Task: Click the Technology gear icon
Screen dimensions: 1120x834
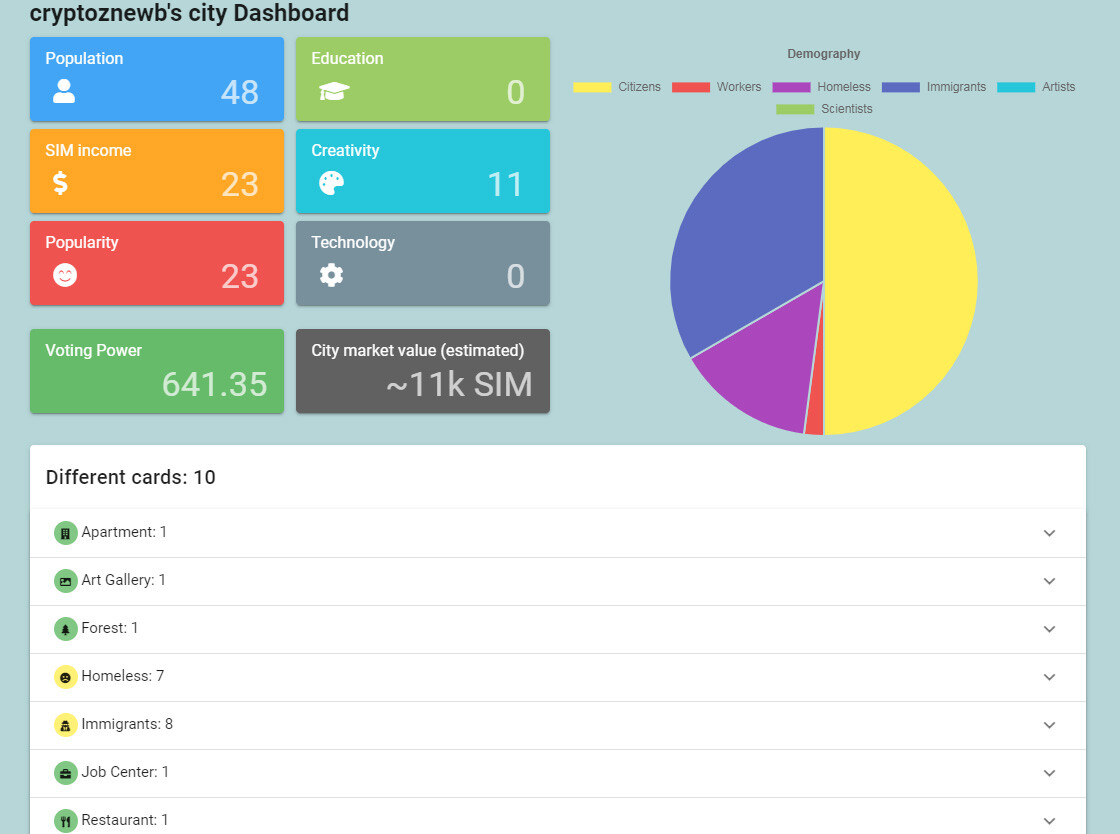Action: click(x=331, y=275)
